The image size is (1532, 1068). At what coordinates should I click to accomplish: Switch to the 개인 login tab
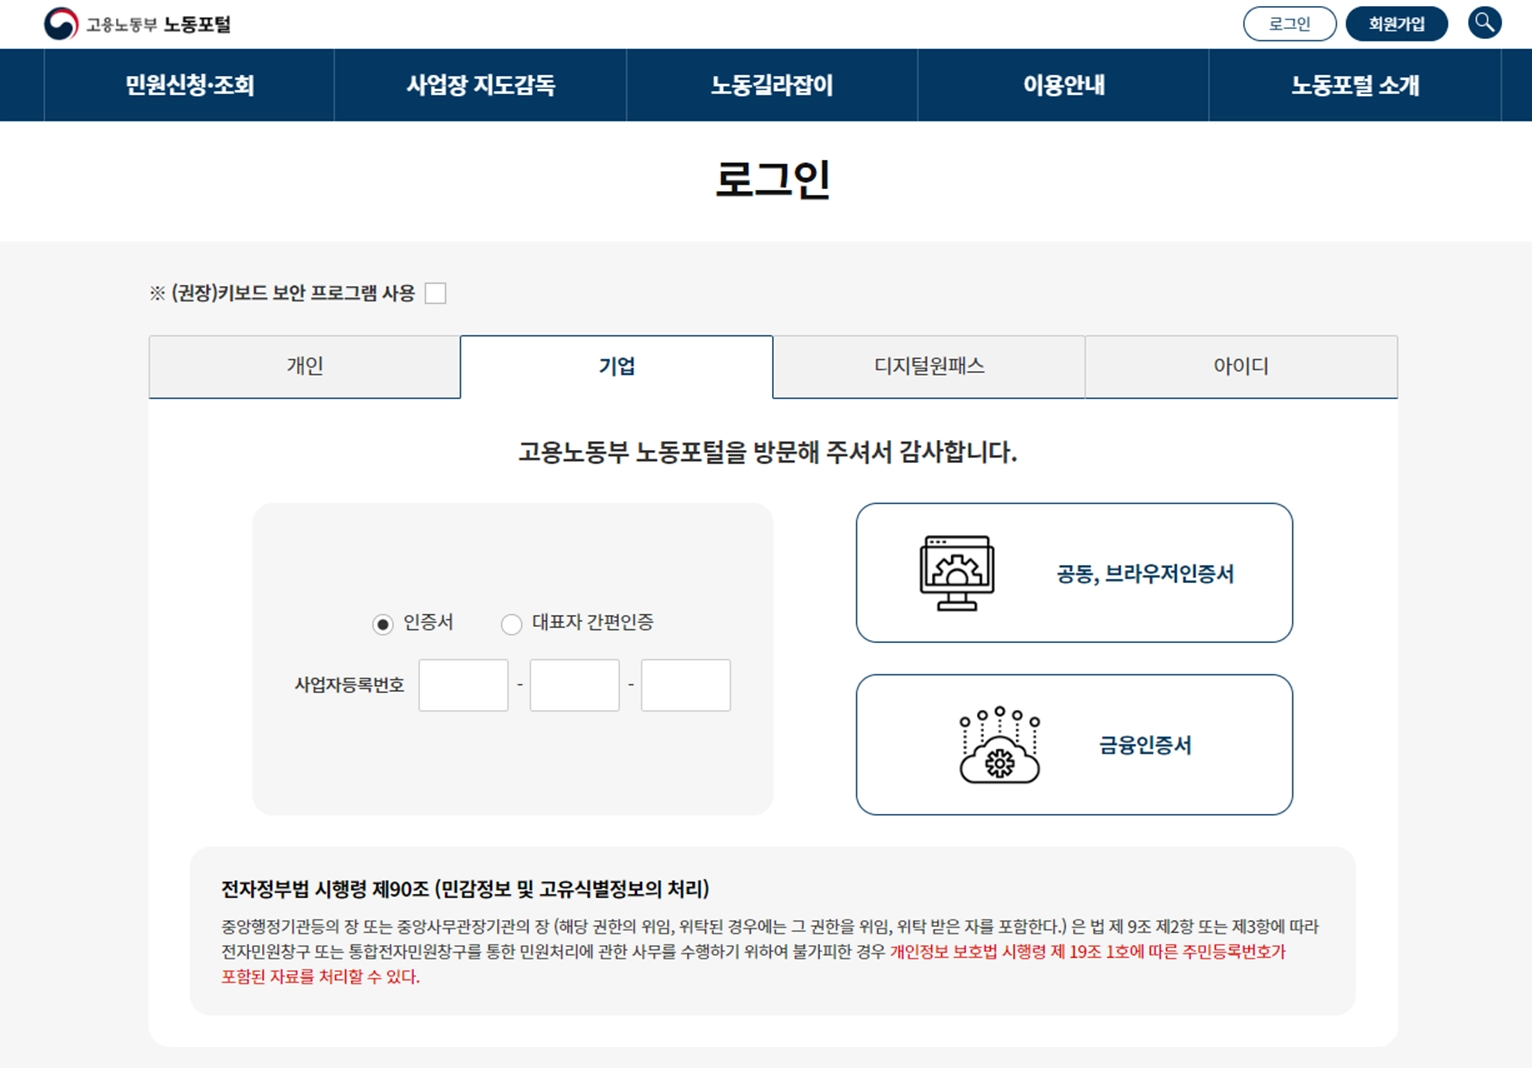pyautogui.click(x=305, y=366)
